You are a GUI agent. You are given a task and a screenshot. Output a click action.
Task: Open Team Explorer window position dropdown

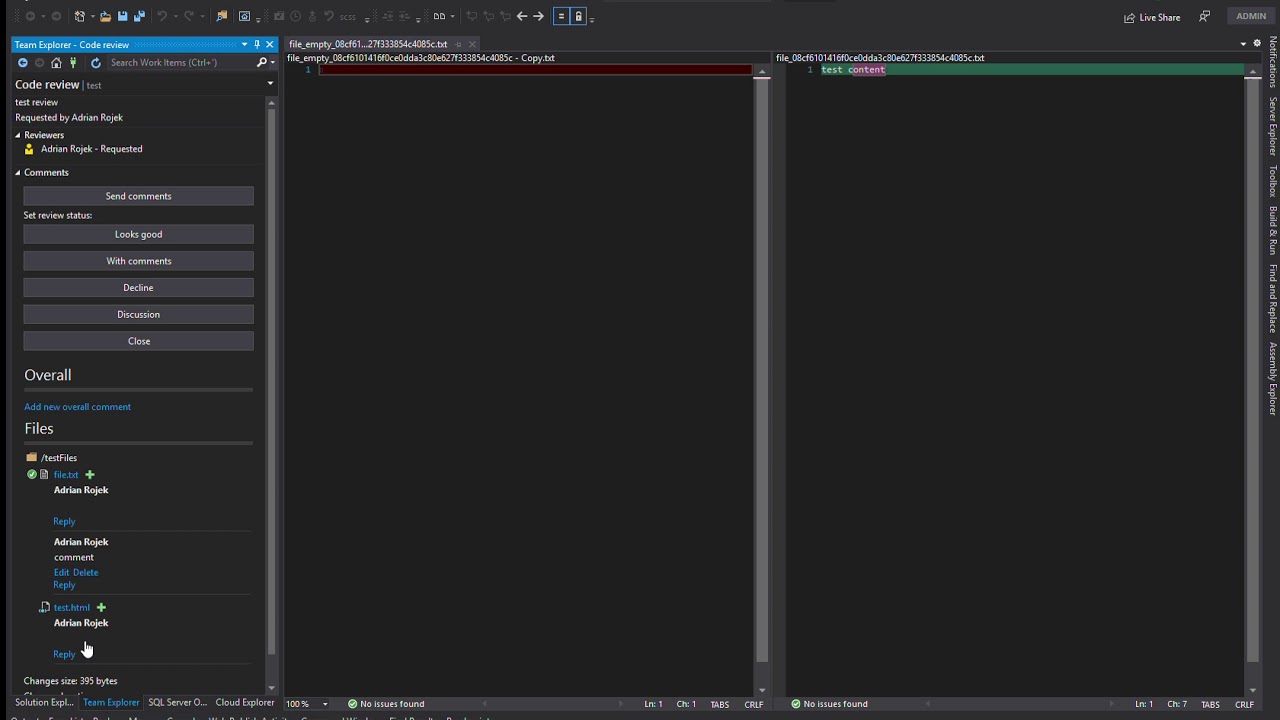point(244,44)
